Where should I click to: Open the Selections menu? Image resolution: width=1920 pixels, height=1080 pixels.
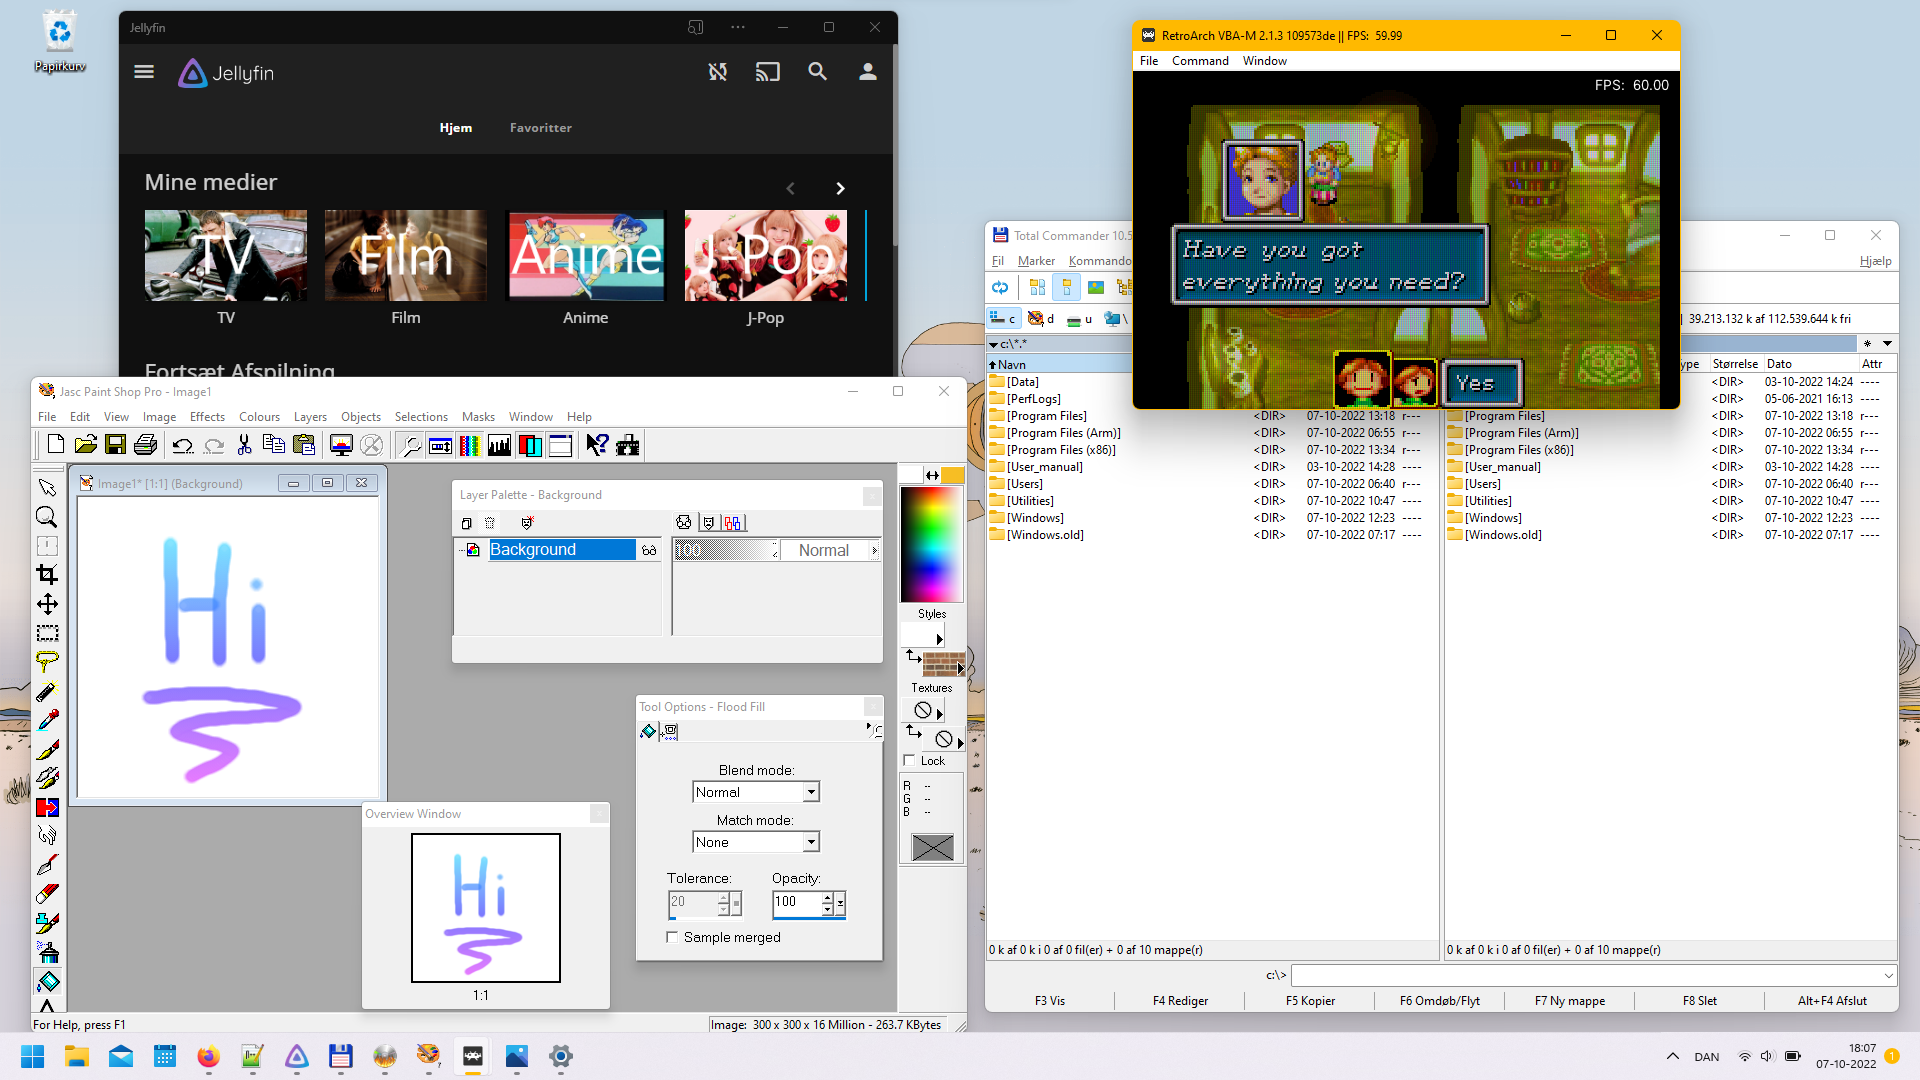tap(421, 417)
